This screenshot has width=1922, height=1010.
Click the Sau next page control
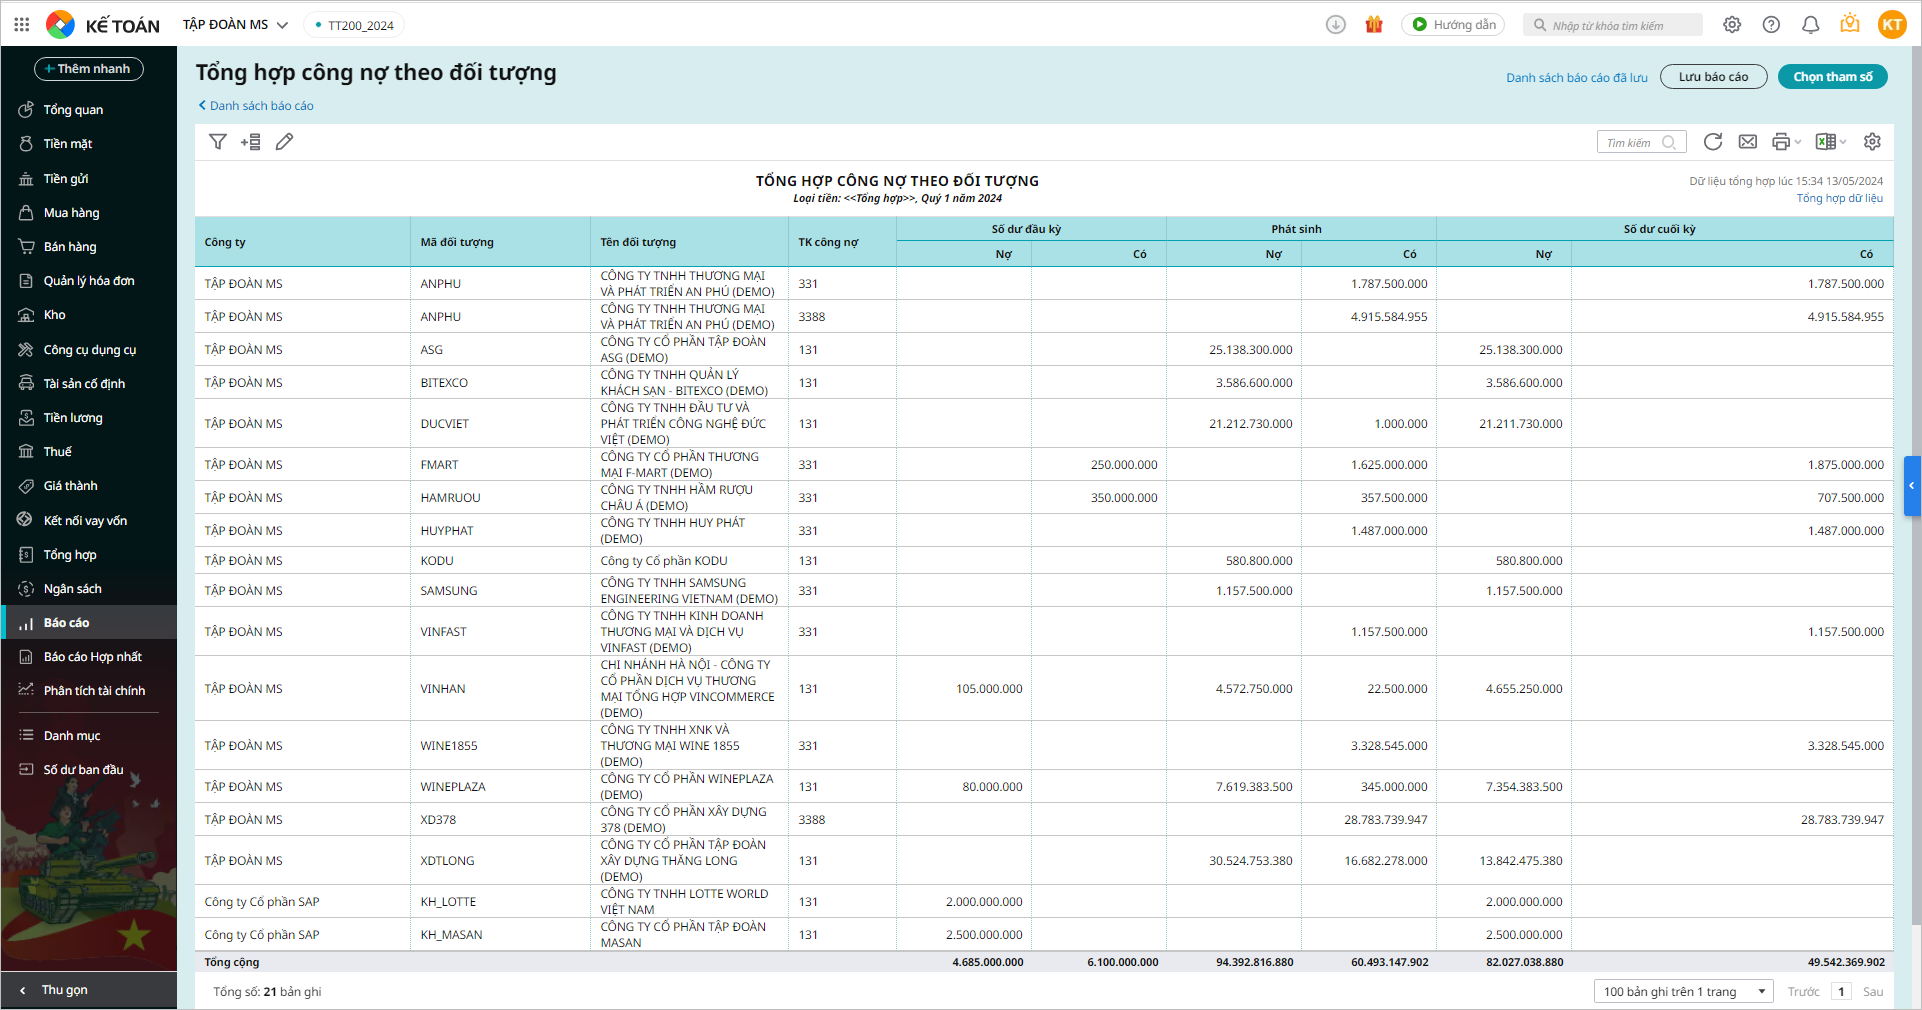1873,992
